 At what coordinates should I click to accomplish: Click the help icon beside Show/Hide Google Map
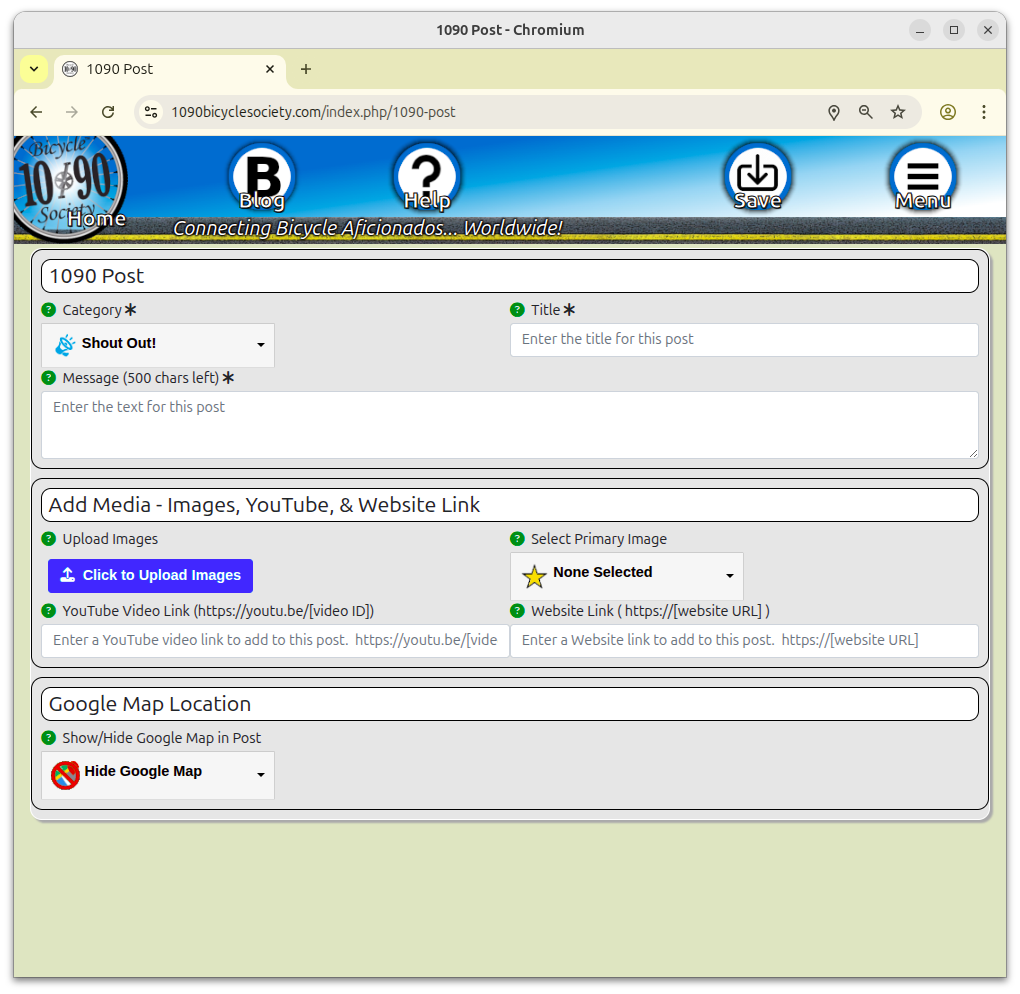pos(48,738)
